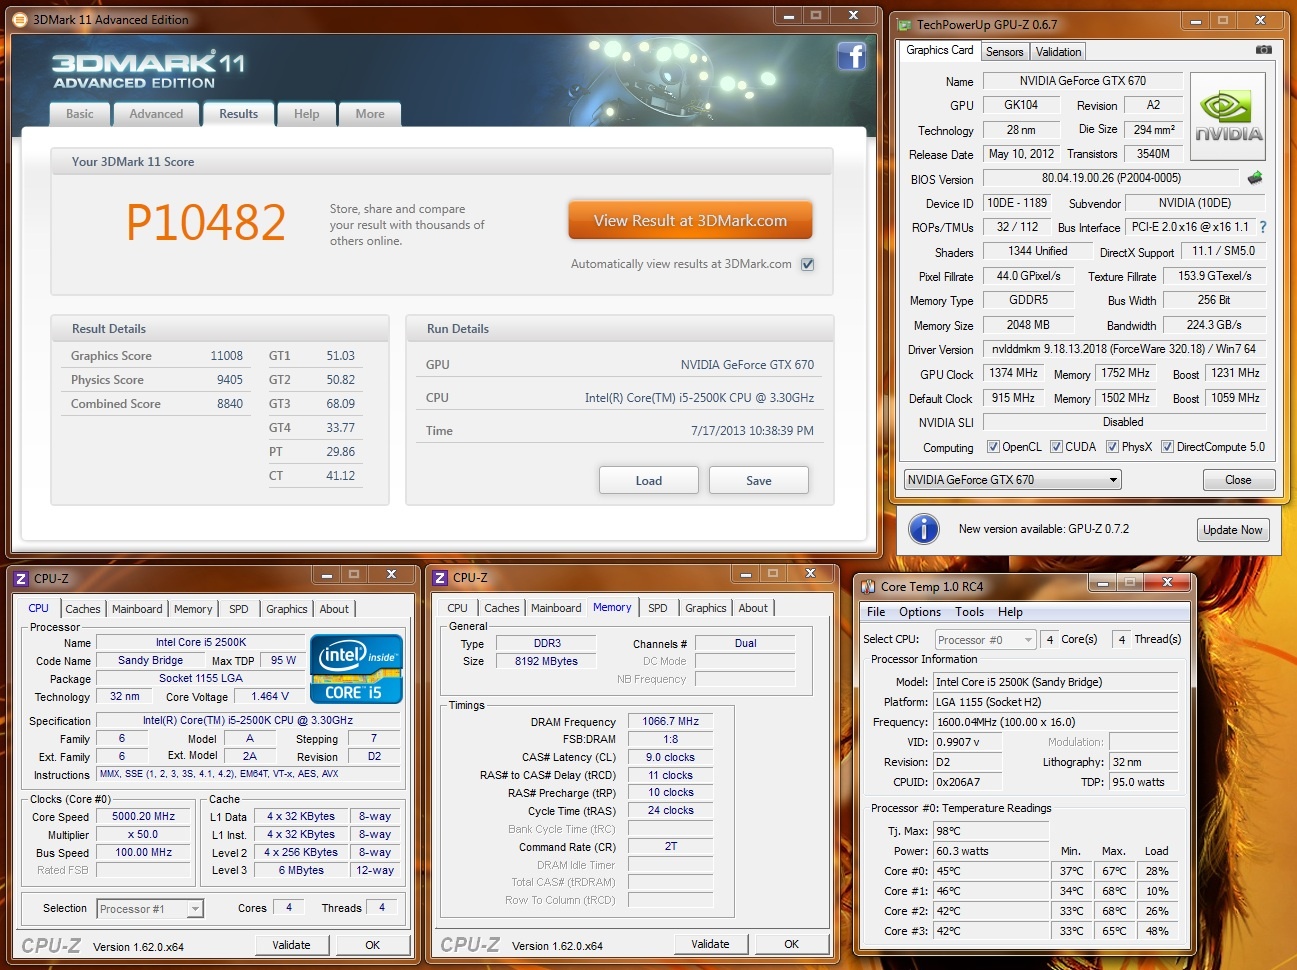Open the Caches tab in the CPU-Z processor window
1297x970 pixels.
click(83, 609)
